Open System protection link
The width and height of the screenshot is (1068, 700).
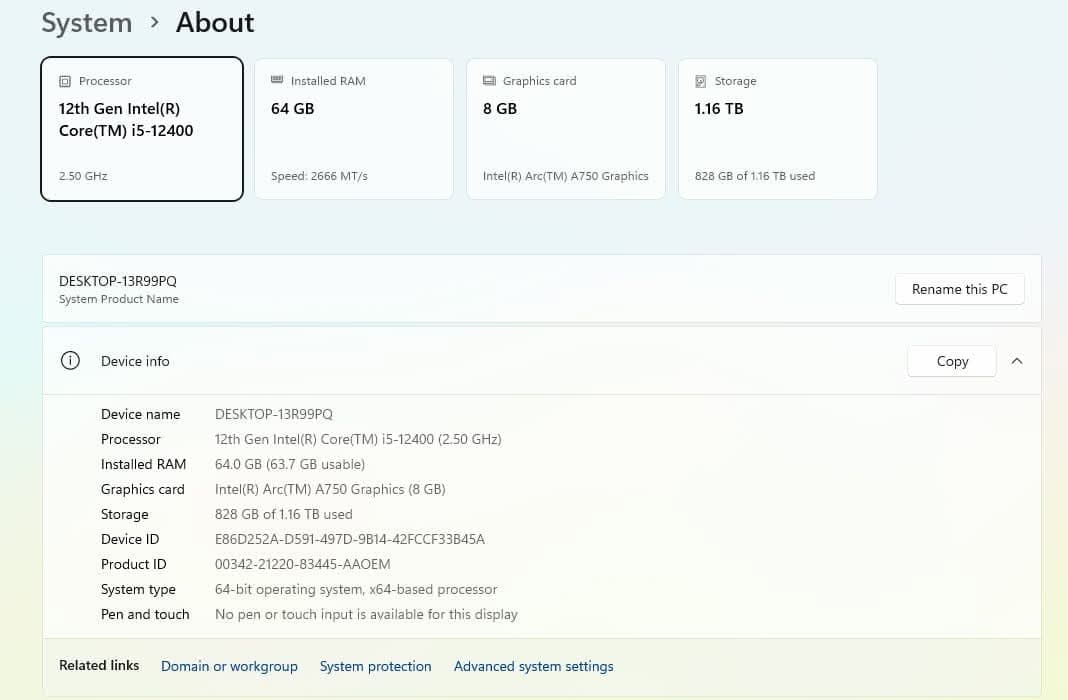375,666
